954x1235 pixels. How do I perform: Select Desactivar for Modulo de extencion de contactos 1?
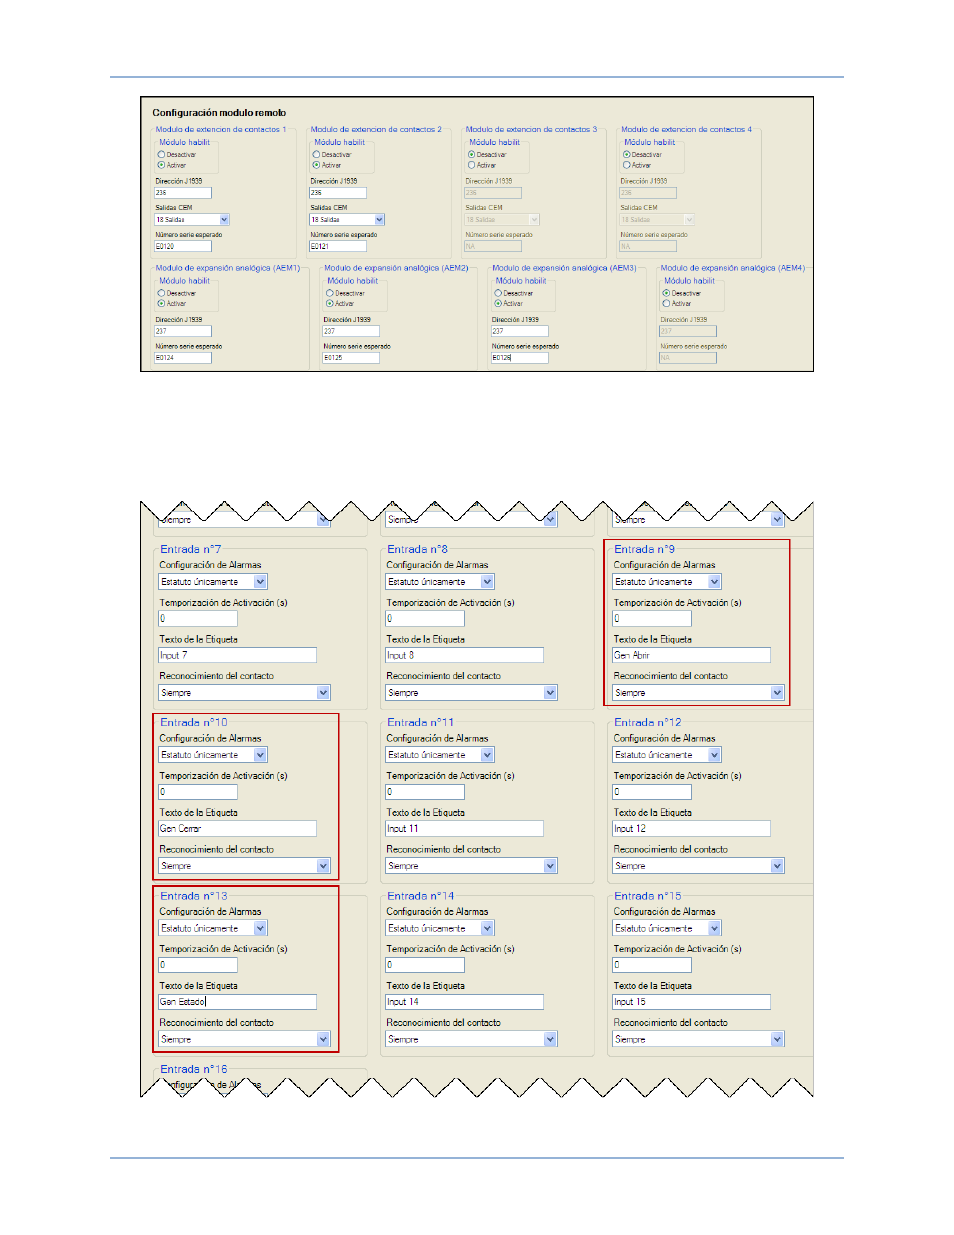tap(161, 155)
